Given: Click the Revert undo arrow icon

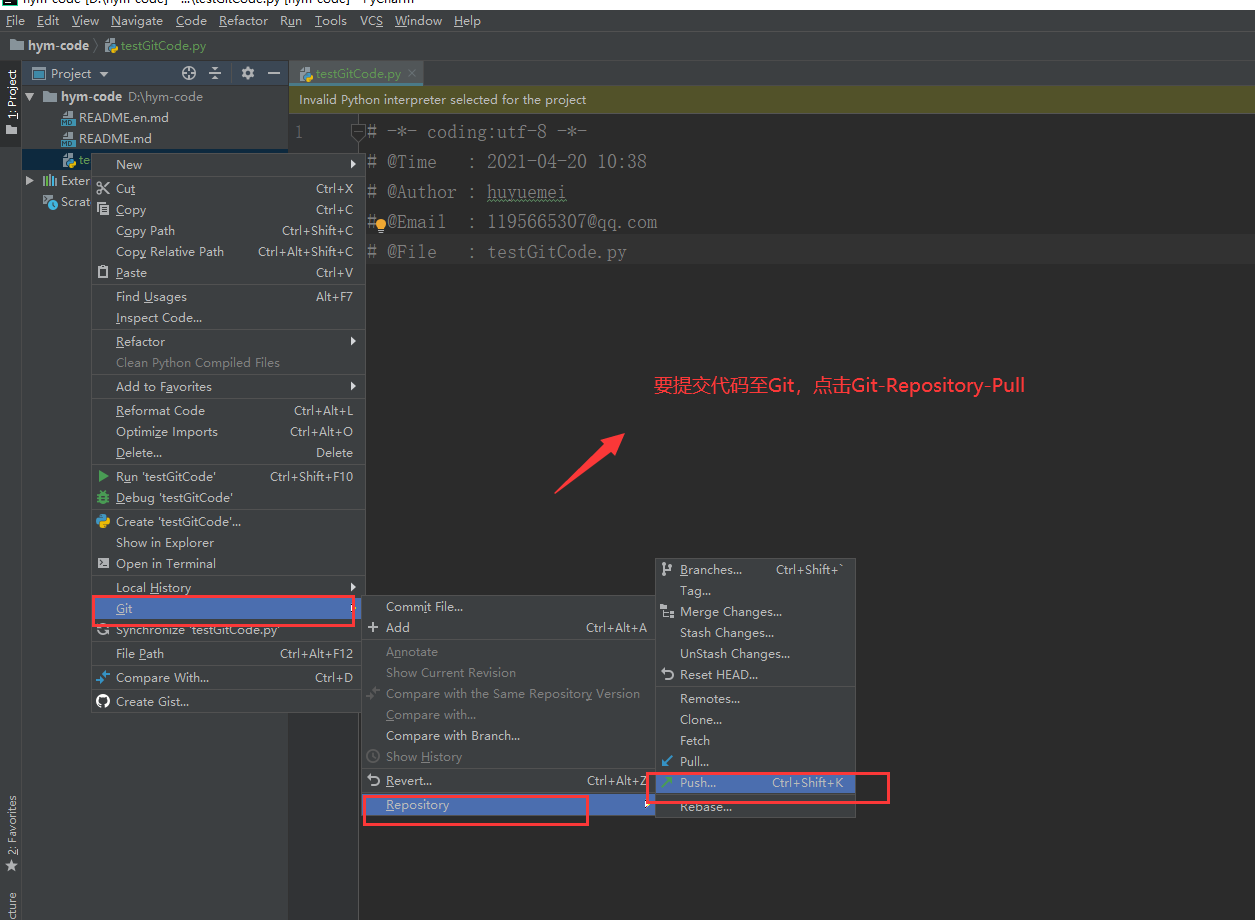Looking at the screenshot, I should tap(373, 780).
